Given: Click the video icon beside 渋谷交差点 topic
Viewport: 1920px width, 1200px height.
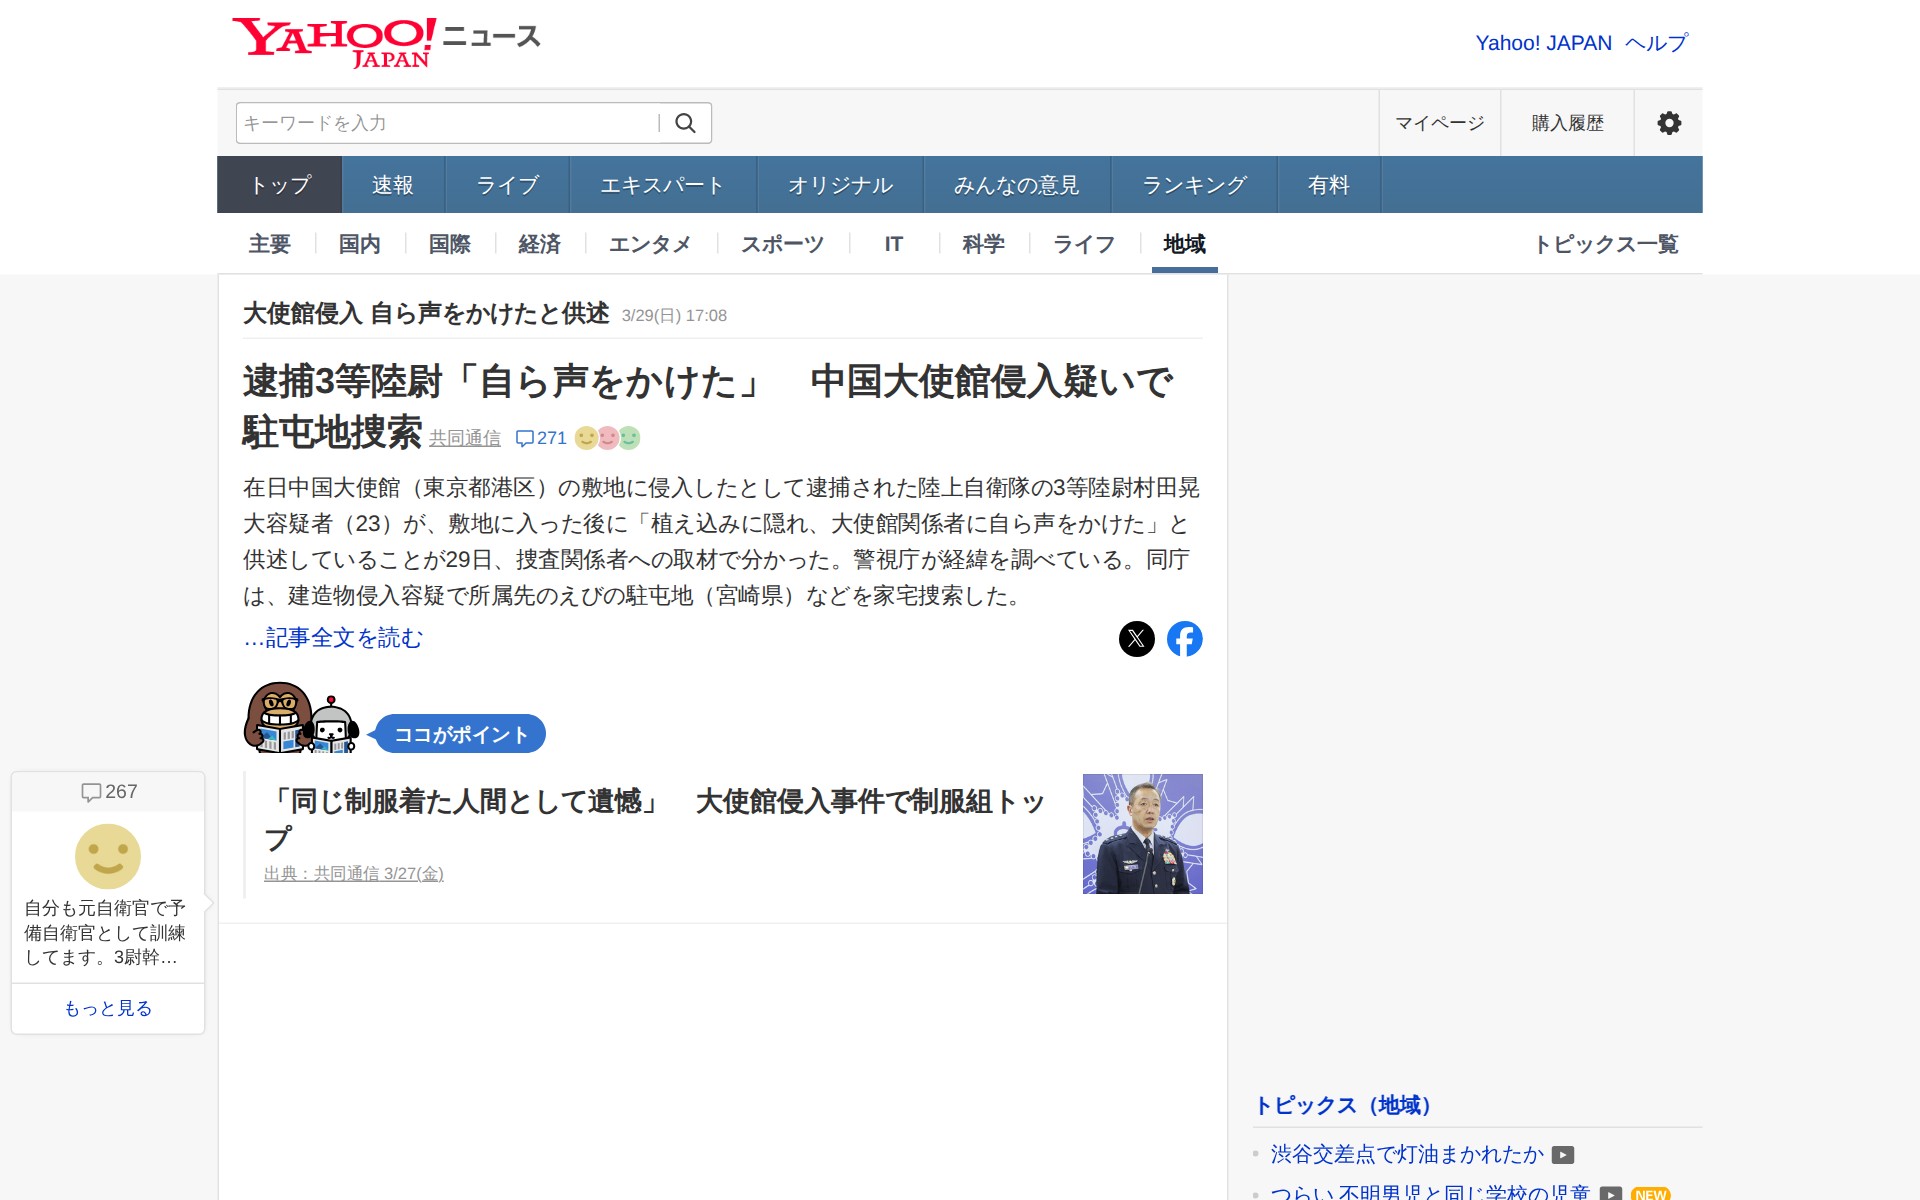Looking at the screenshot, I should (1563, 1155).
